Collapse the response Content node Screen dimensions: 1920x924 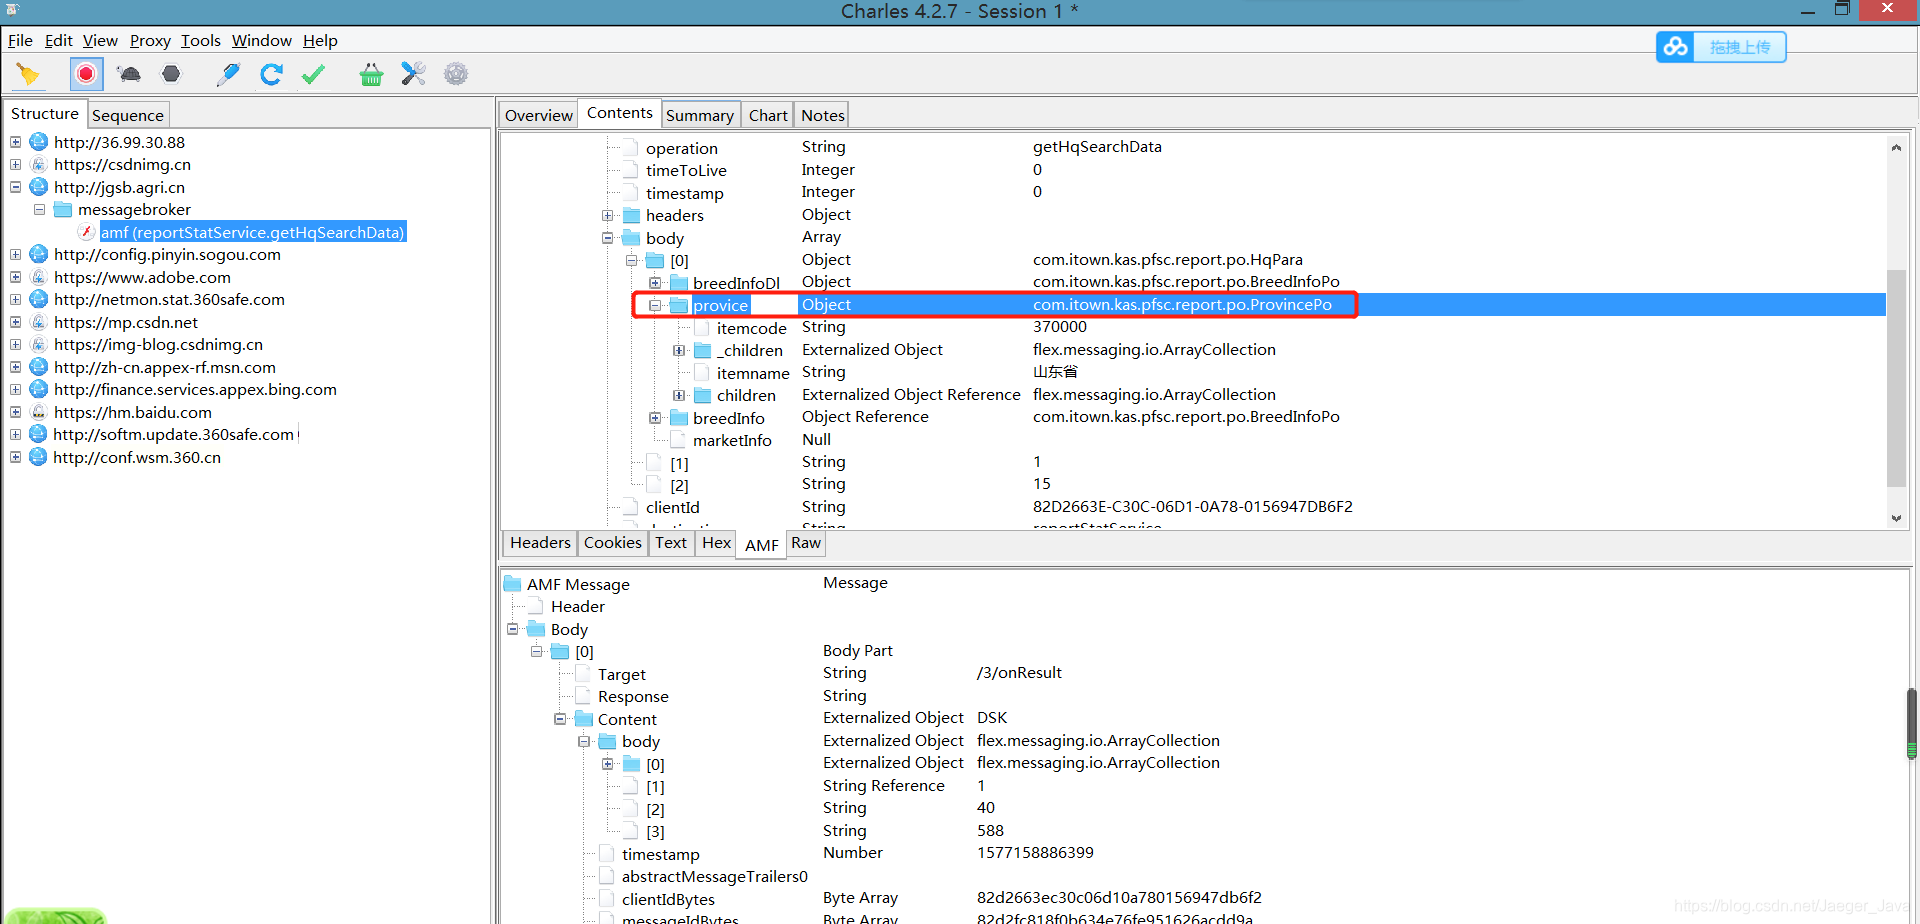[x=560, y=719]
